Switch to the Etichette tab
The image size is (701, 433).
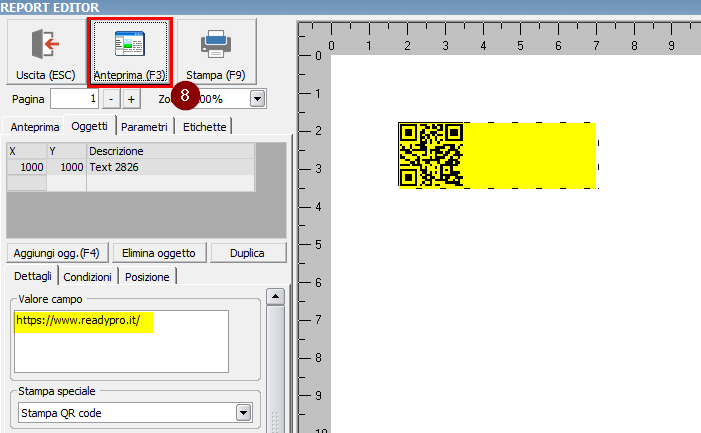pos(205,127)
